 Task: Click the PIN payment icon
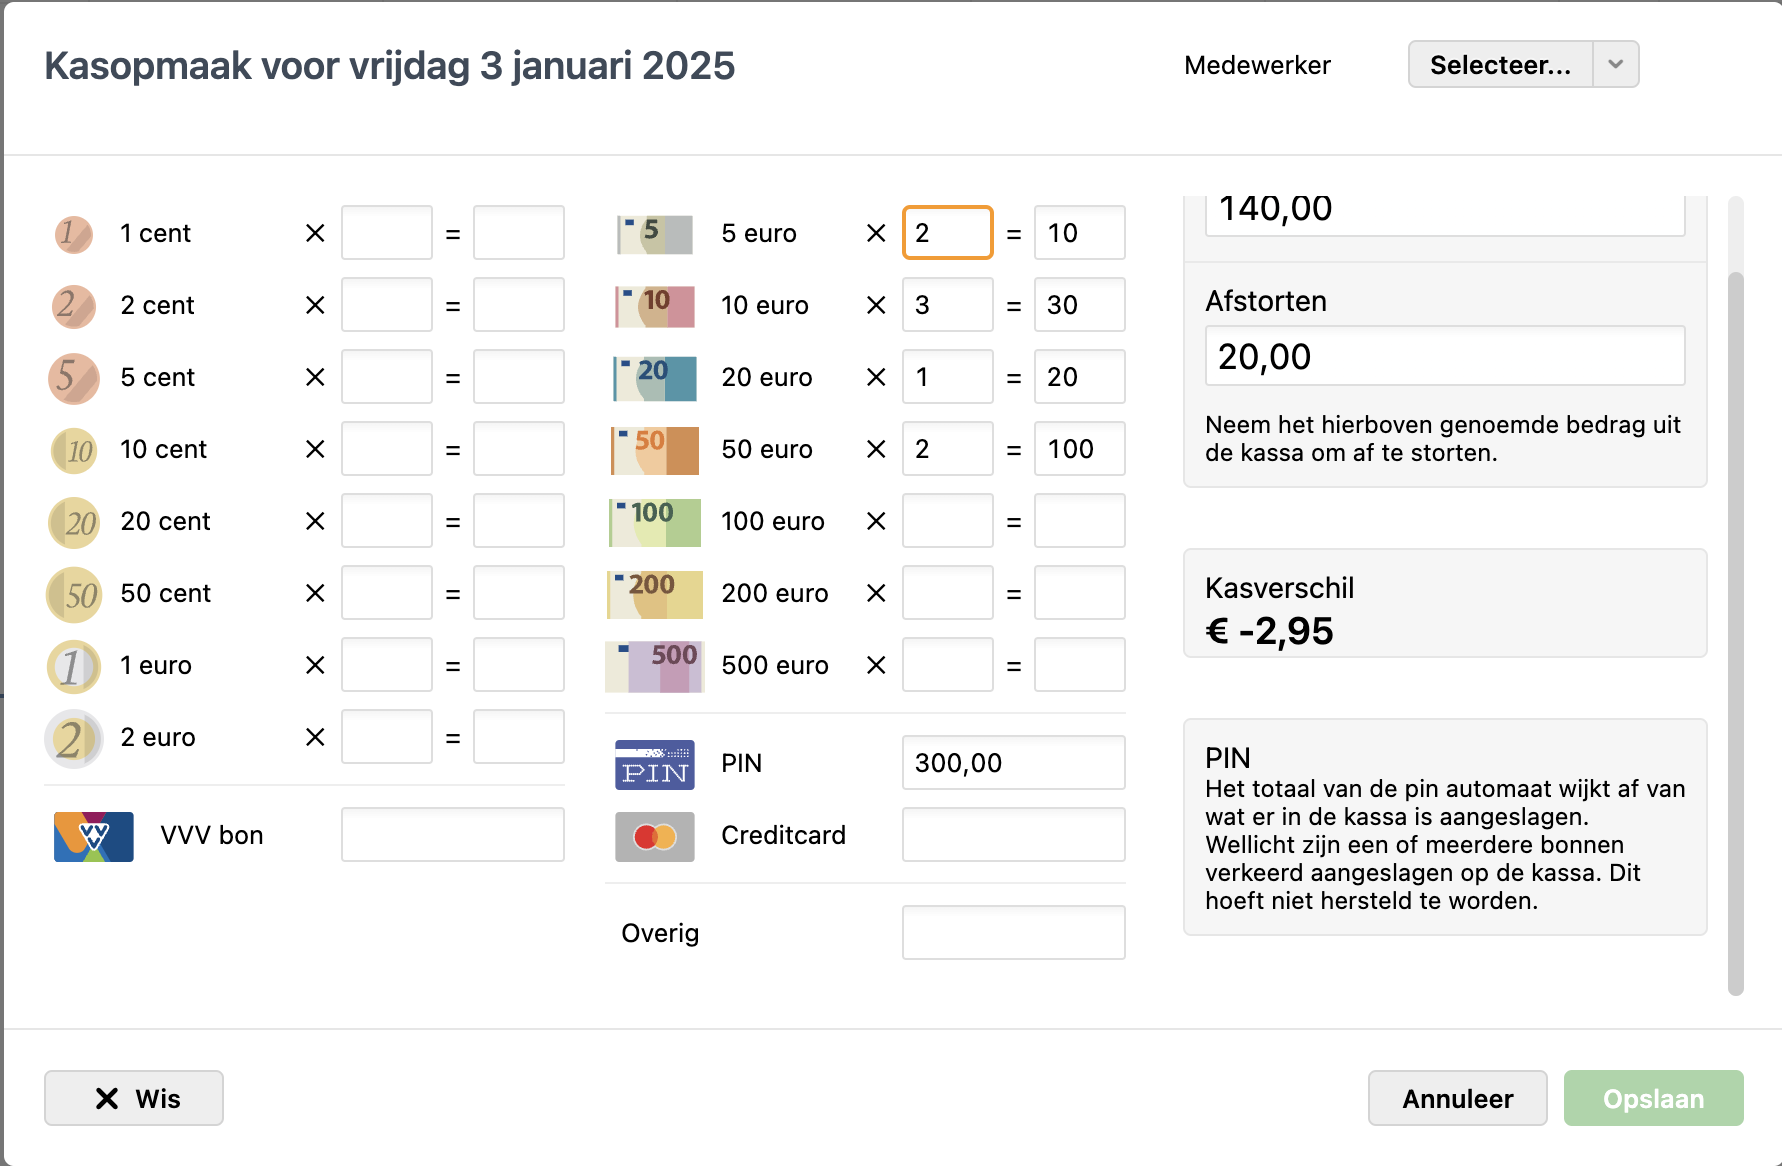(x=654, y=765)
